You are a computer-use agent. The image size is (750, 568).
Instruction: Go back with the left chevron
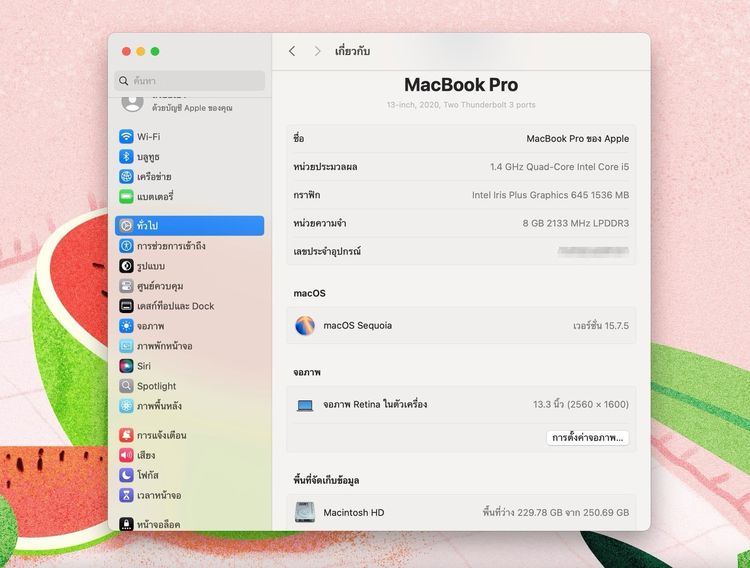coord(292,51)
